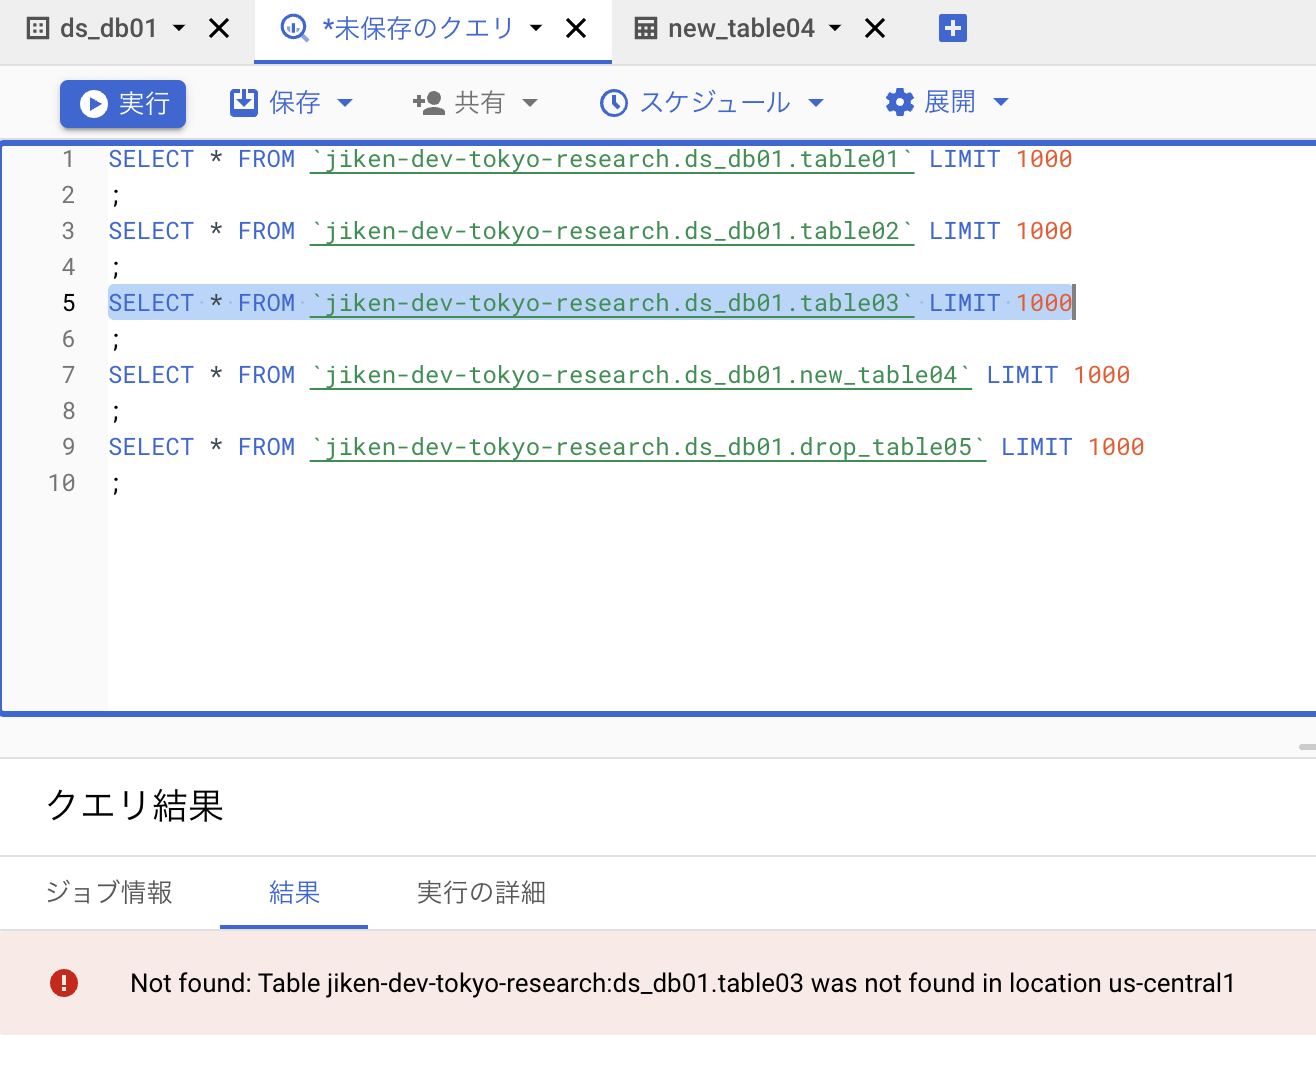Select the 結果 tab
Viewport: 1316px width, 1072px height.
[x=294, y=892]
